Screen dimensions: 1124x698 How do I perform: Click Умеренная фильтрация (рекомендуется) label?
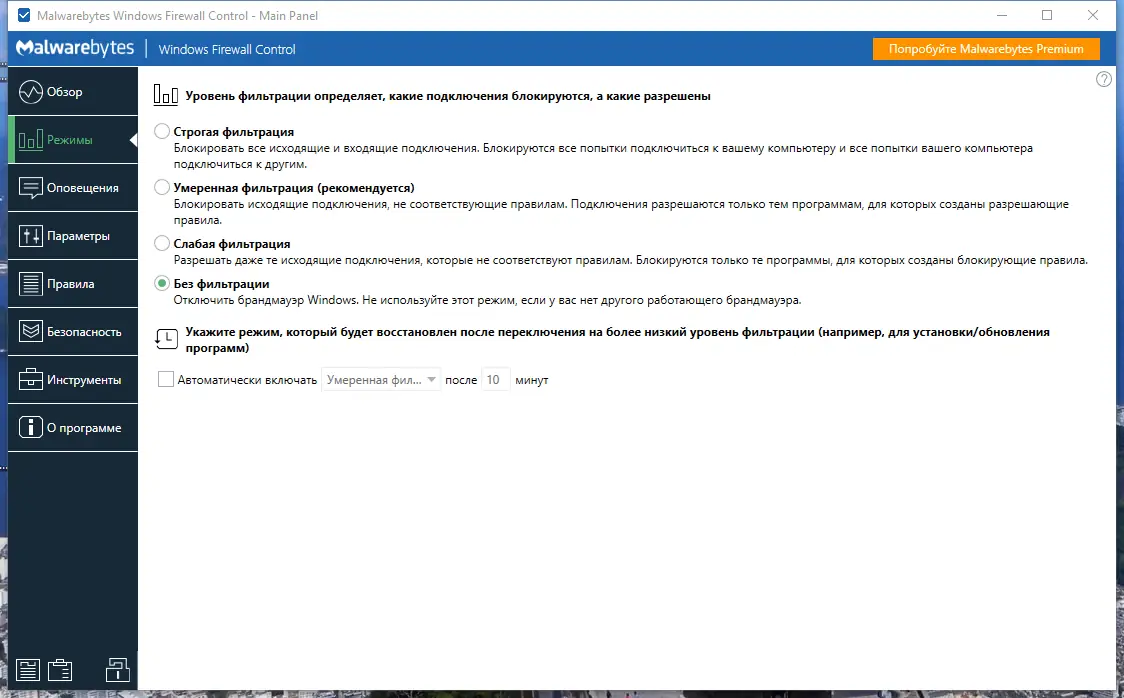[294, 188]
